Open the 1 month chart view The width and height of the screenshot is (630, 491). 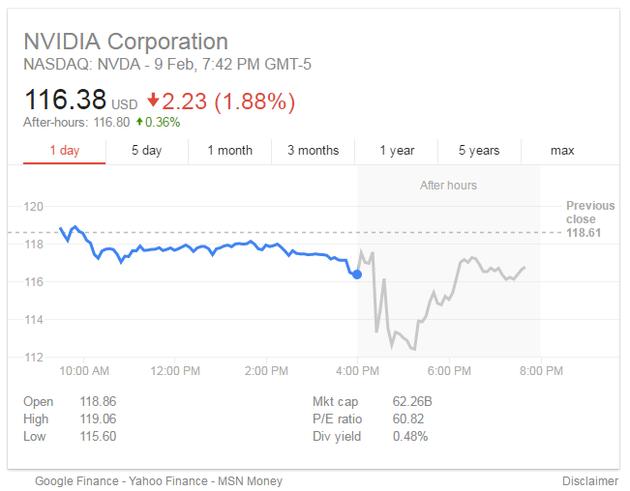230,151
